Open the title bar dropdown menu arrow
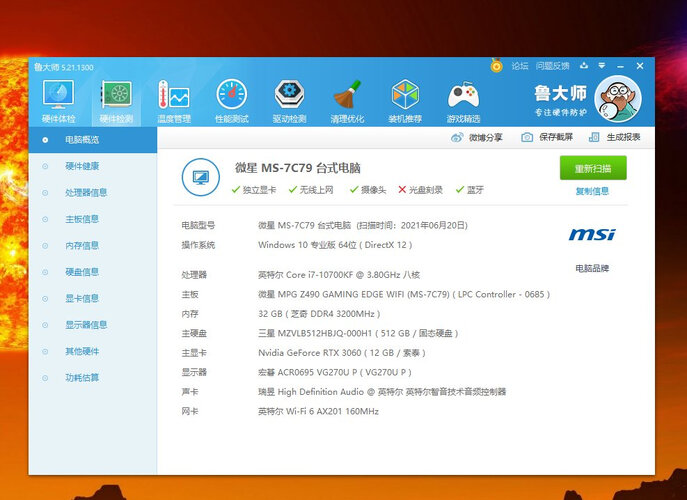Viewport: 687px width, 500px height. coord(602,66)
